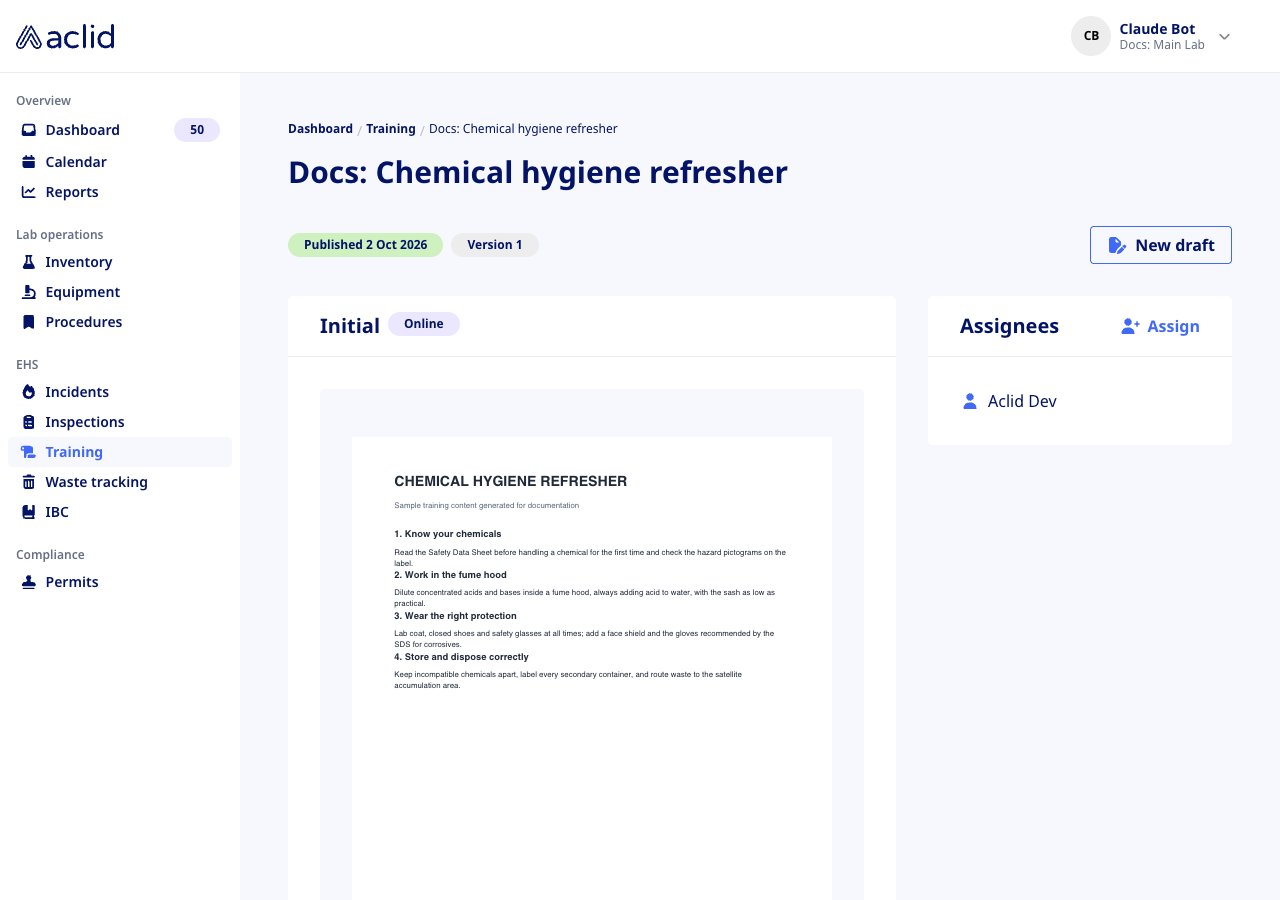Follow the Dashboard breadcrumb link

pos(320,129)
